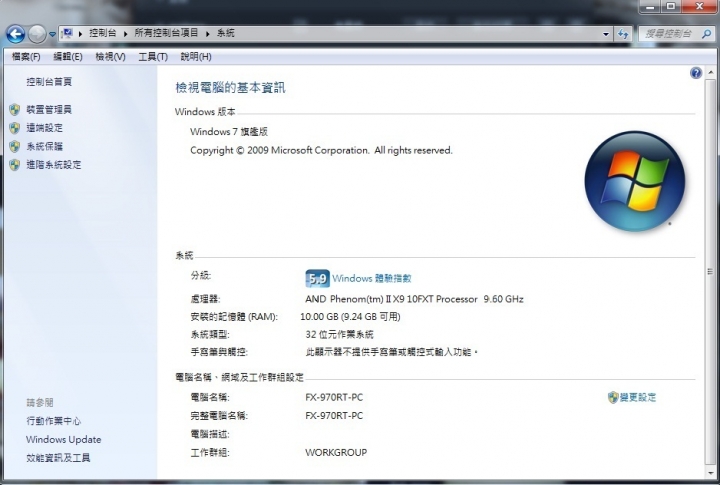
Task: Click the blue help question mark icon
Action: [696, 73]
